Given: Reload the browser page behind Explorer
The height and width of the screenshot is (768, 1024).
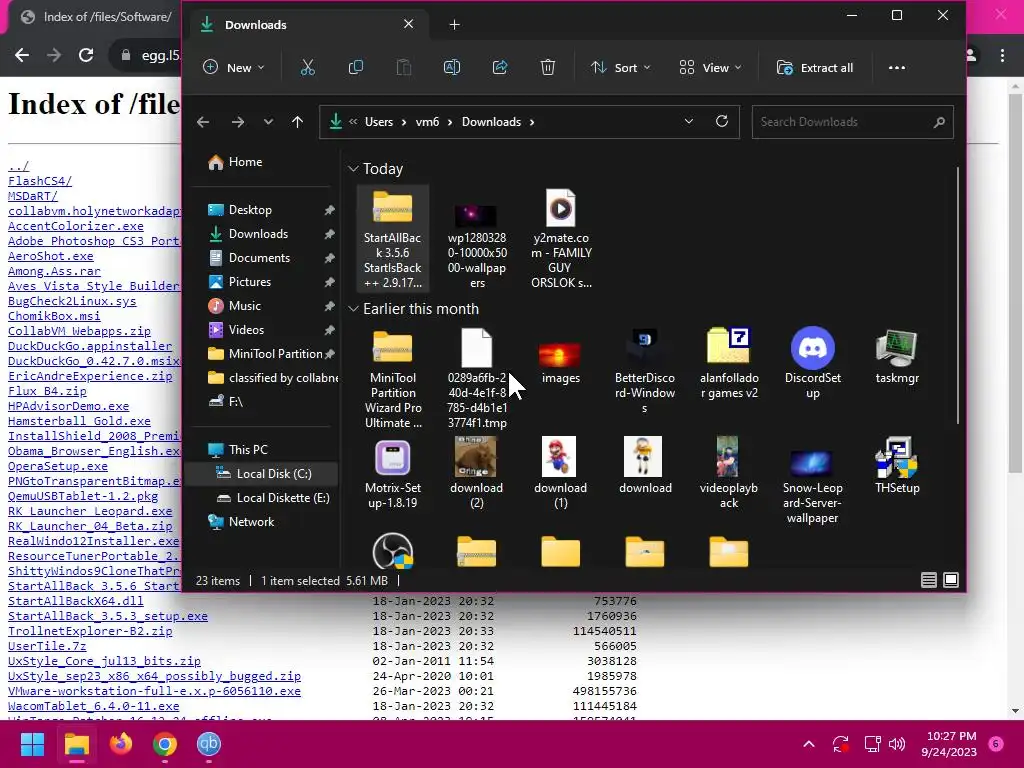Looking at the screenshot, I should point(86,55).
